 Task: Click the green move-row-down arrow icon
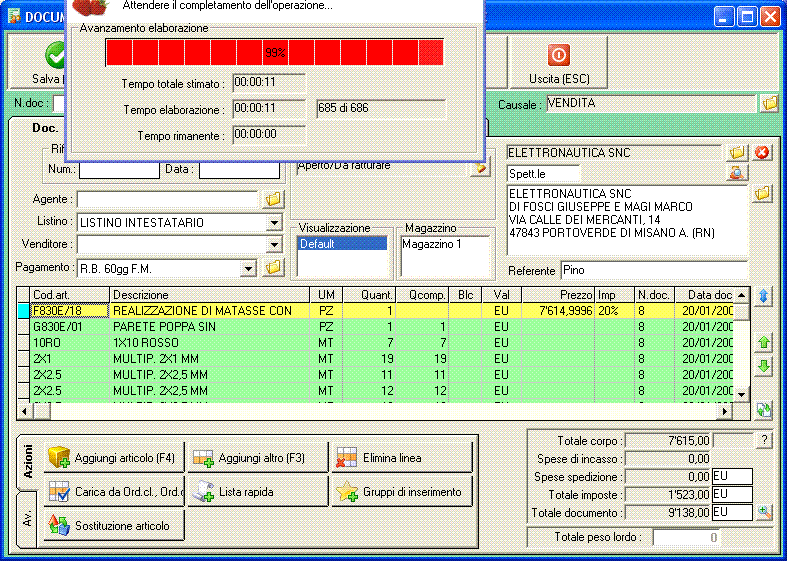coord(764,366)
